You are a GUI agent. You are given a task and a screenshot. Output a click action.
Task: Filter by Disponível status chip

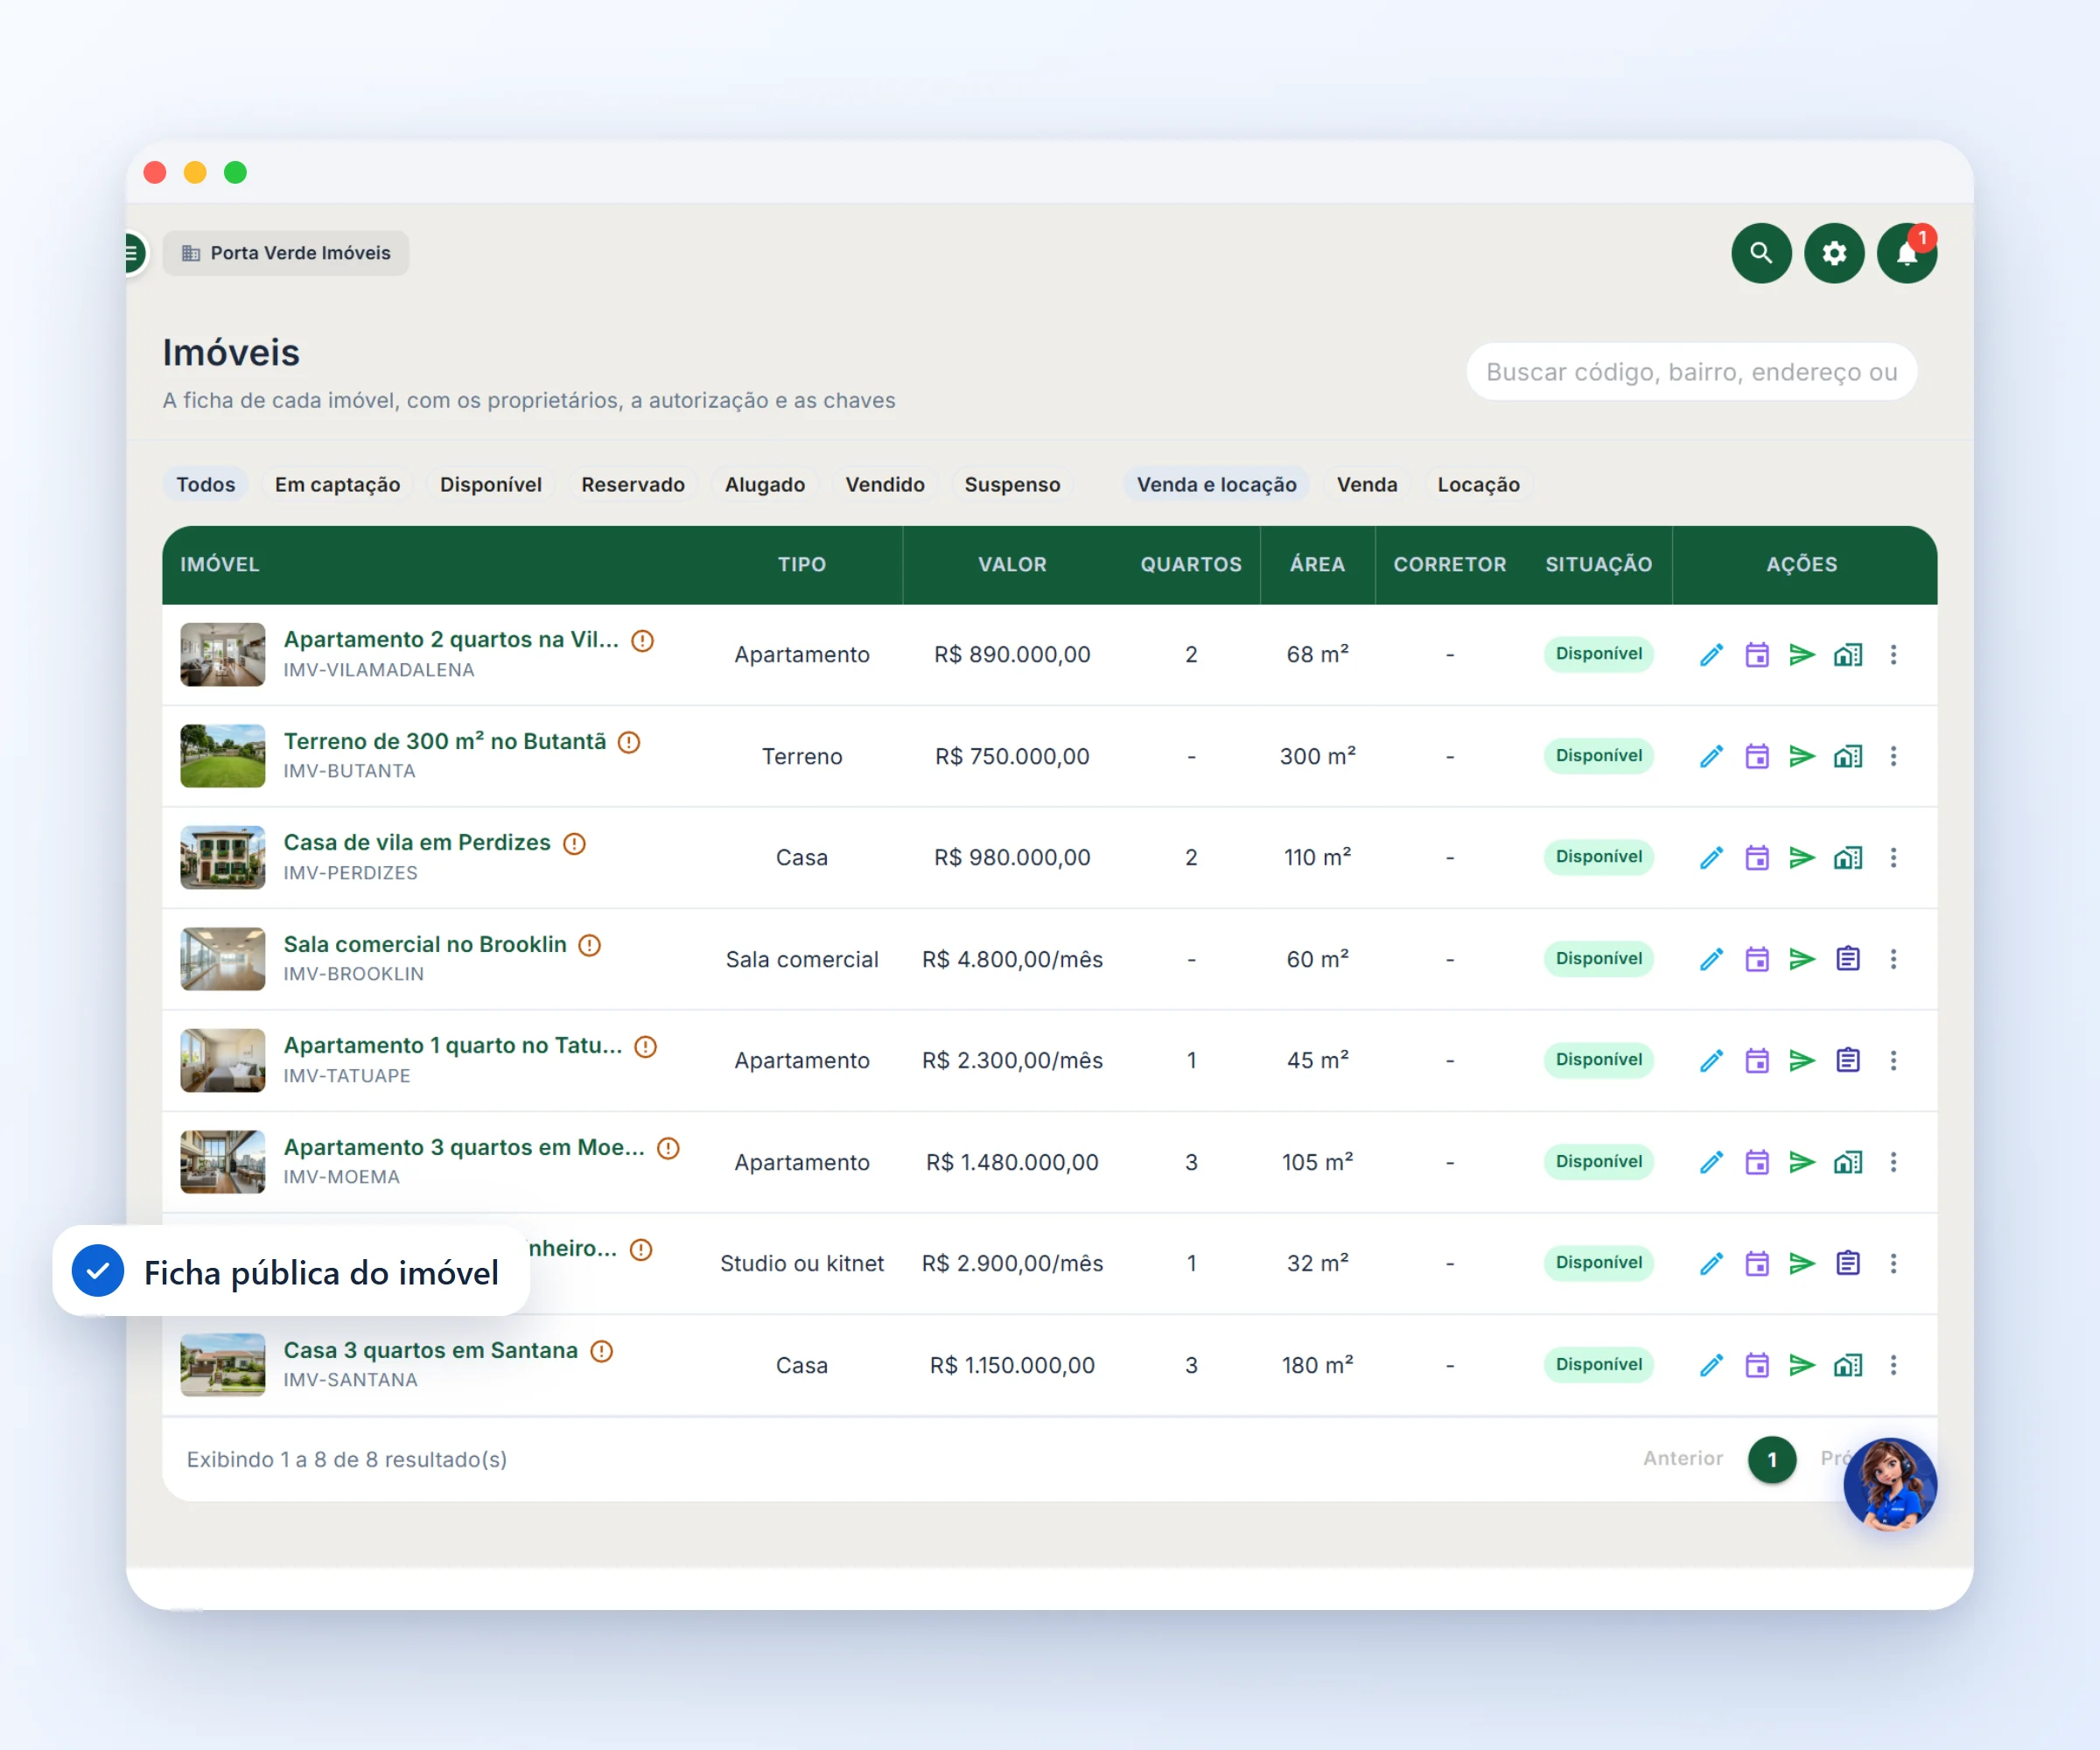tap(490, 484)
